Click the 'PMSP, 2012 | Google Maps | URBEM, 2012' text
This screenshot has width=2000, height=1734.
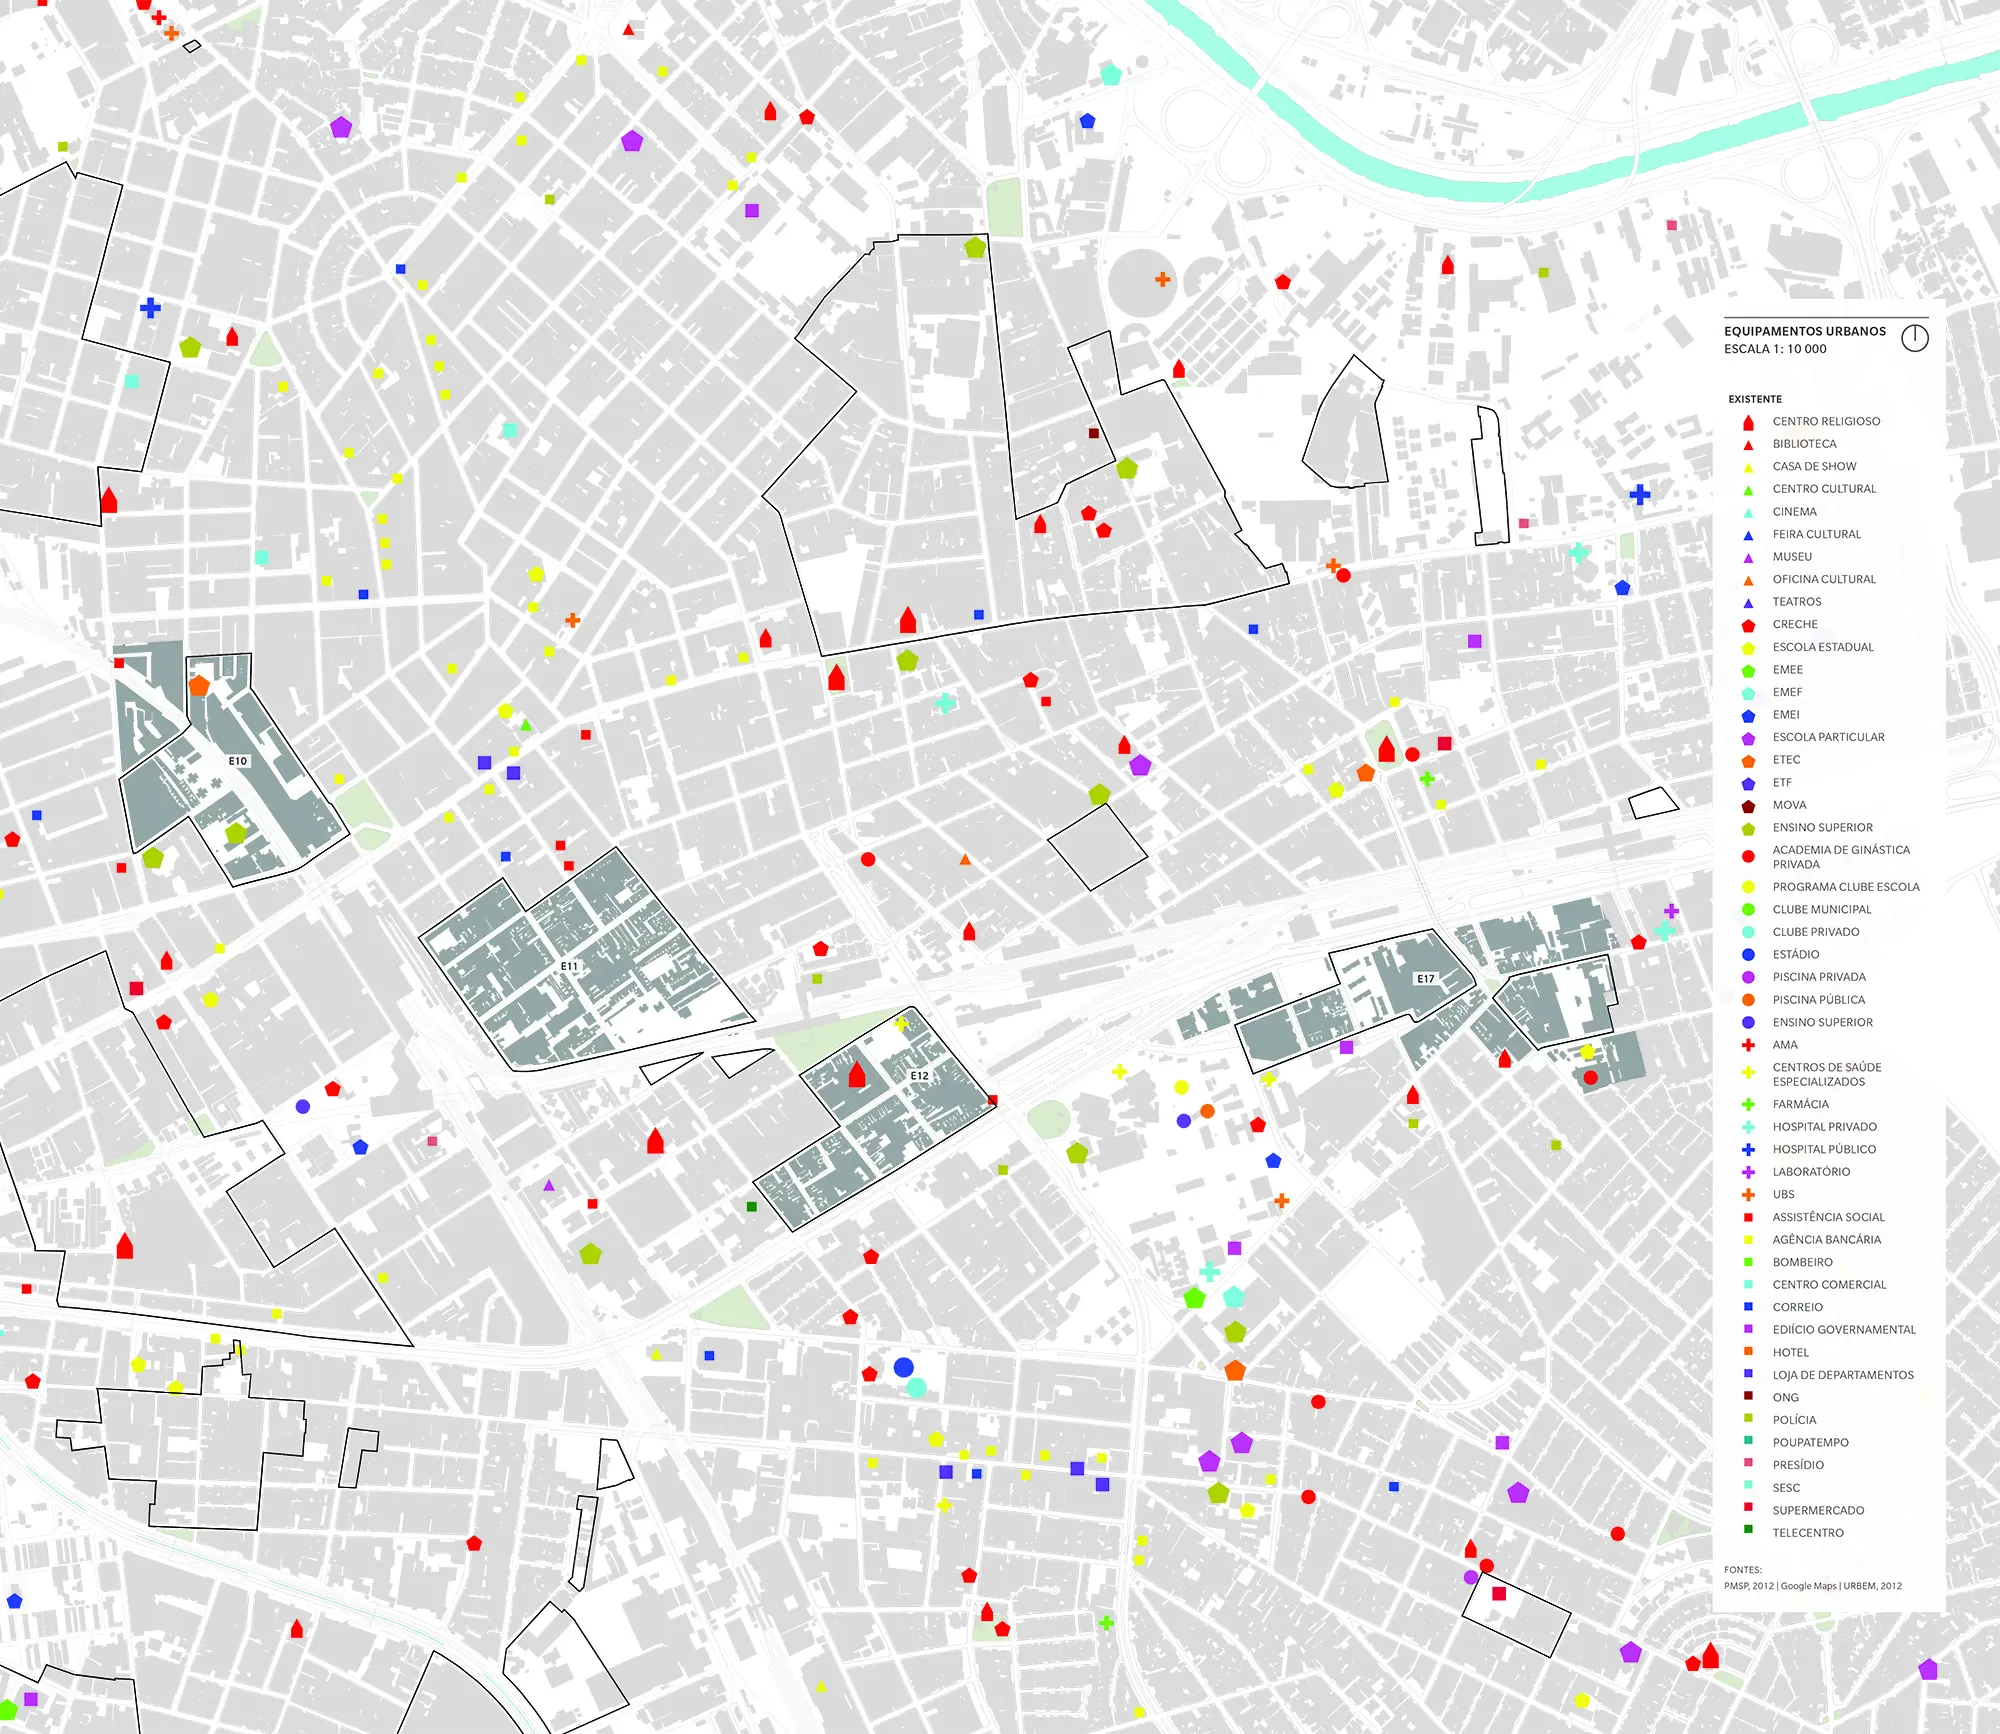[1813, 1586]
